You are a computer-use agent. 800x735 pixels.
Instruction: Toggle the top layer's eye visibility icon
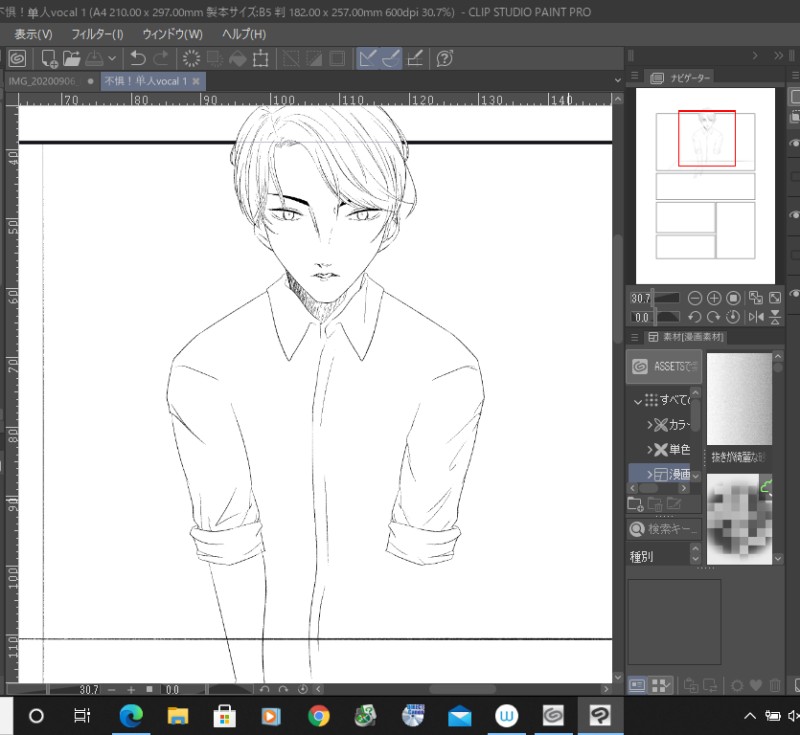pyautogui.click(x=794, y=144)
